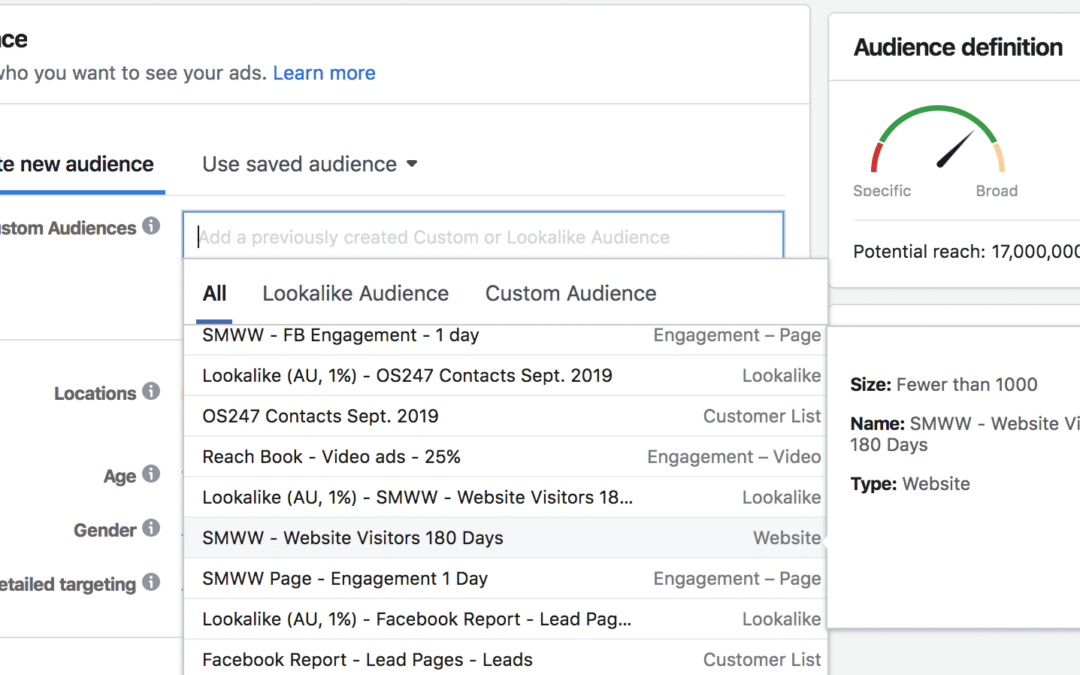The height and width of the screenshot is (675, 1080).
Task: Select OS247 Contacts Sept. 2019 customer list
Action: point(505,416)
